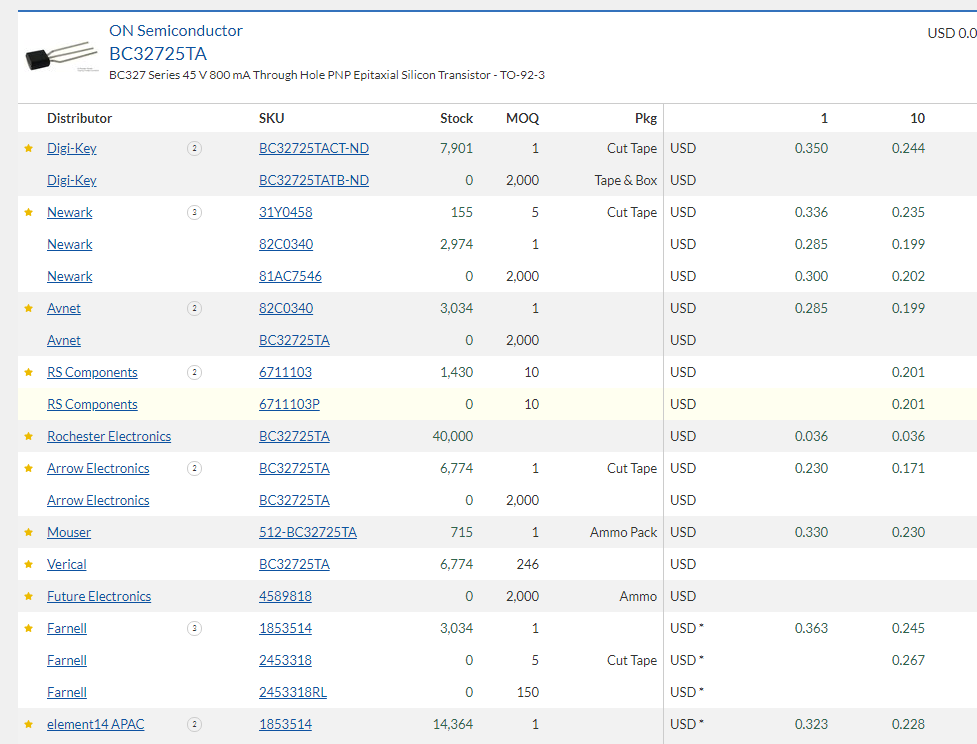Click the star icon beside RS Components 6711103
Screen dimensions: 977x744
coord(29,373)
